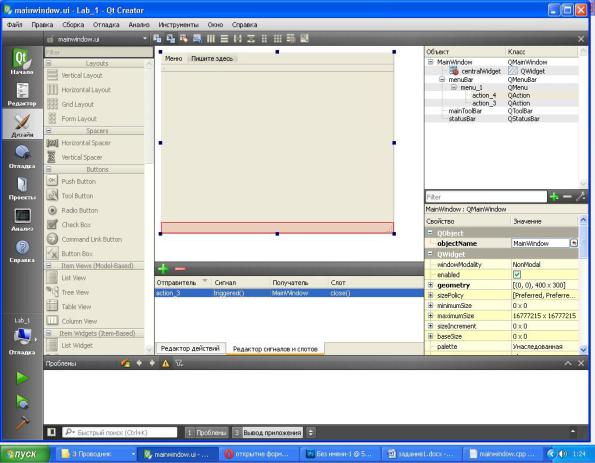Switch to mainwindow.cpp taskbar window
This screenshot has width=595, height=463.
[x=502, y=454]
